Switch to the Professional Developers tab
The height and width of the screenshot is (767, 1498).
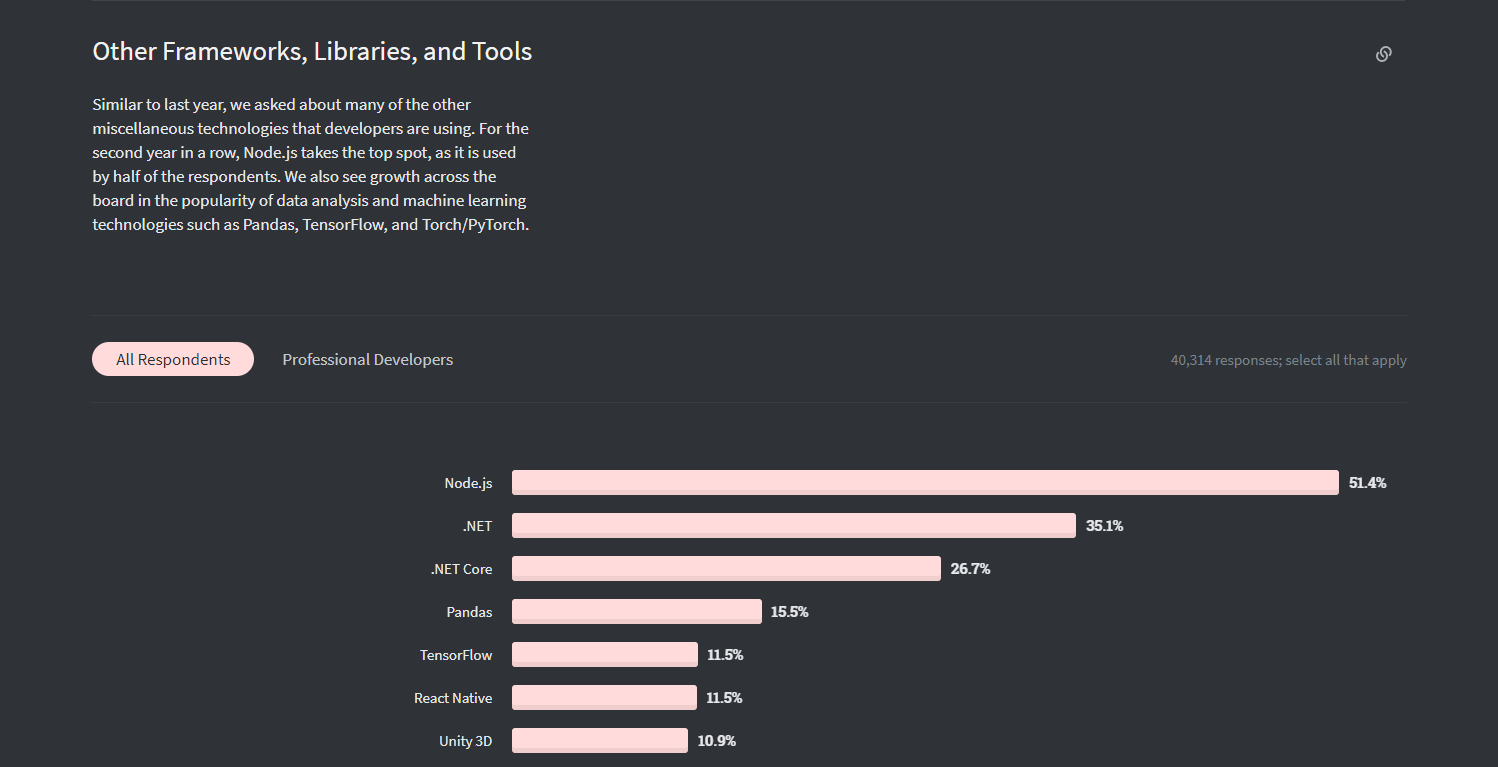pyautogui.click(x=367, y=359)
